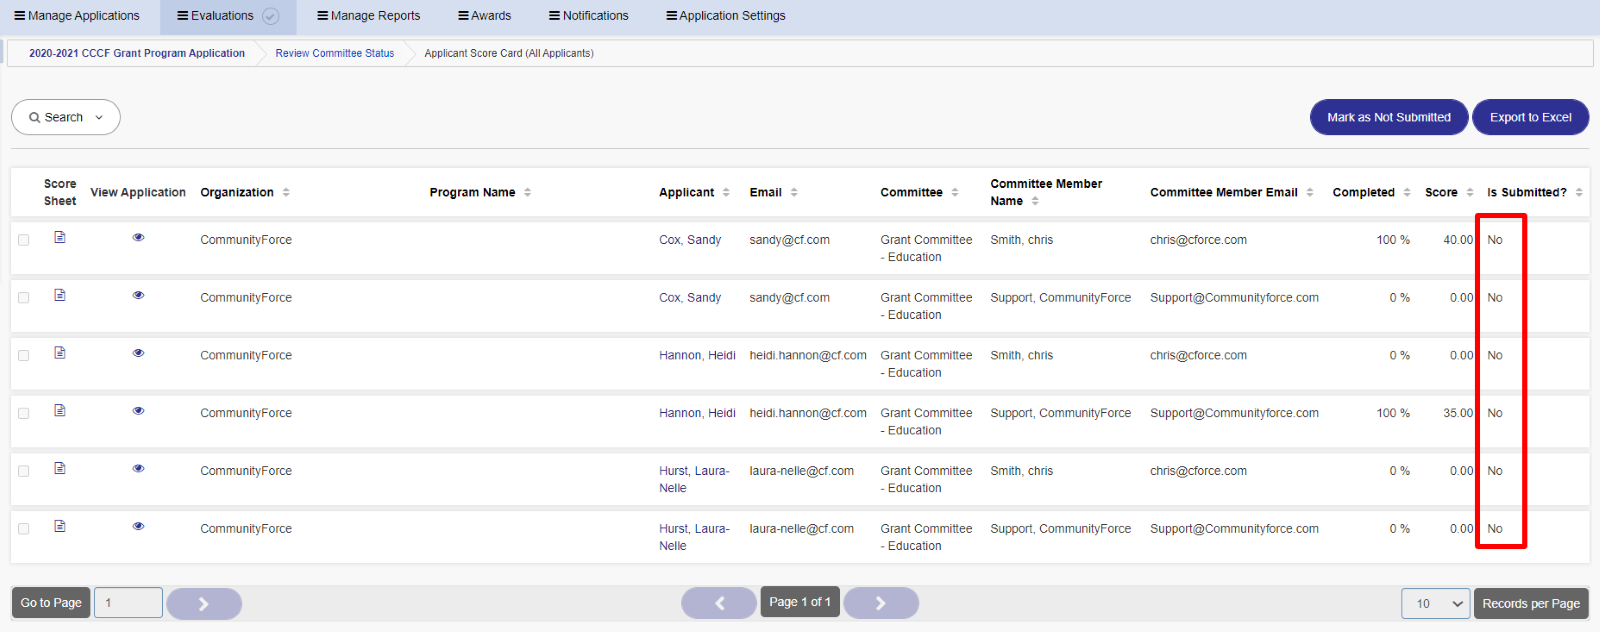
Task: Sort by the Organization column
Action: (286, 192)
